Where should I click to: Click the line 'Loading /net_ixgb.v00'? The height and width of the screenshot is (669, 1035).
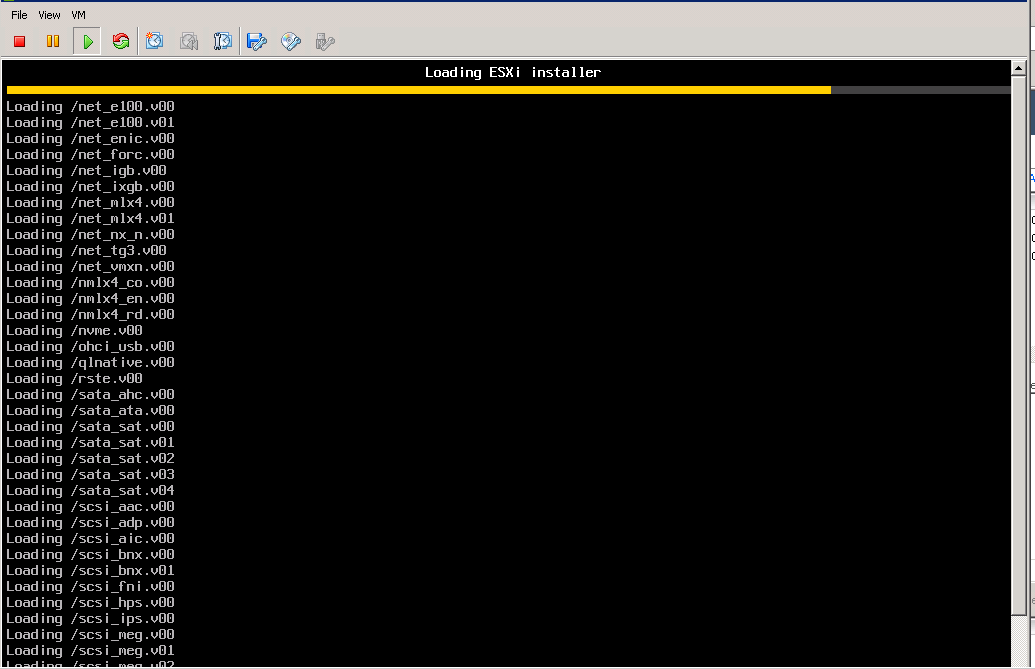(90, 186)
